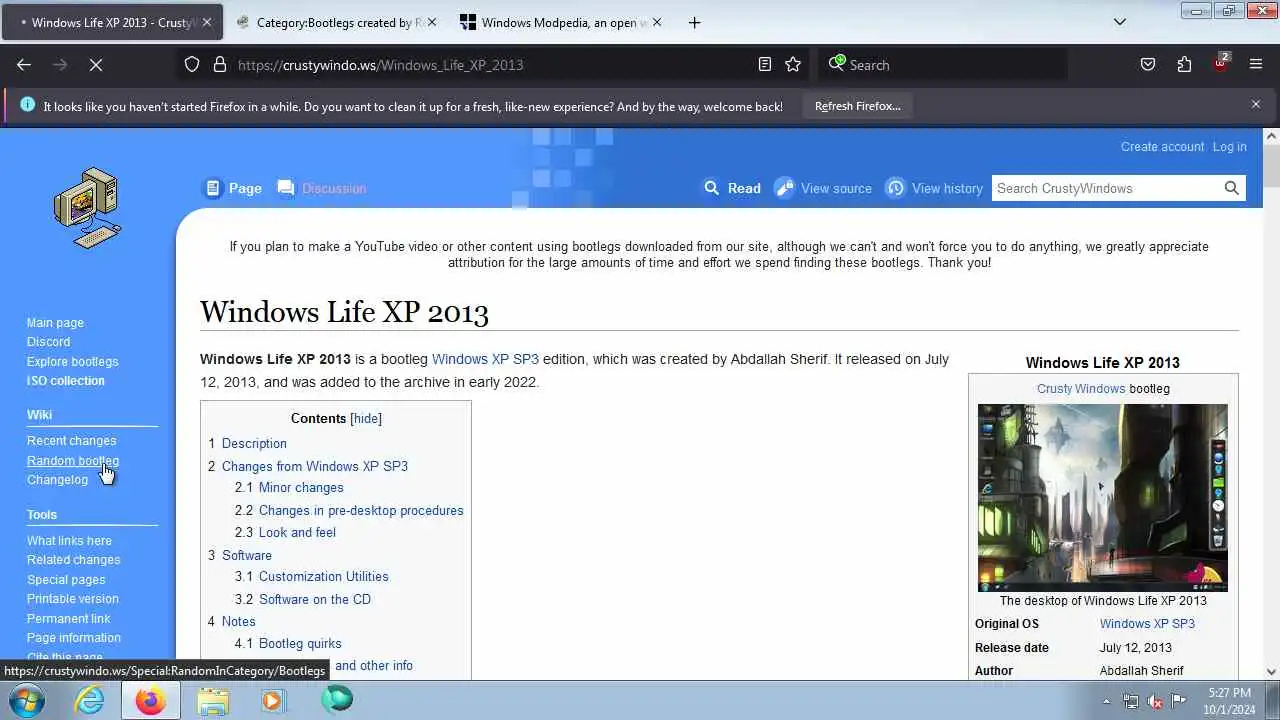1280x720 pixels.
Task: Close the Category:Bootlegs tab
Action: [432, 22]
